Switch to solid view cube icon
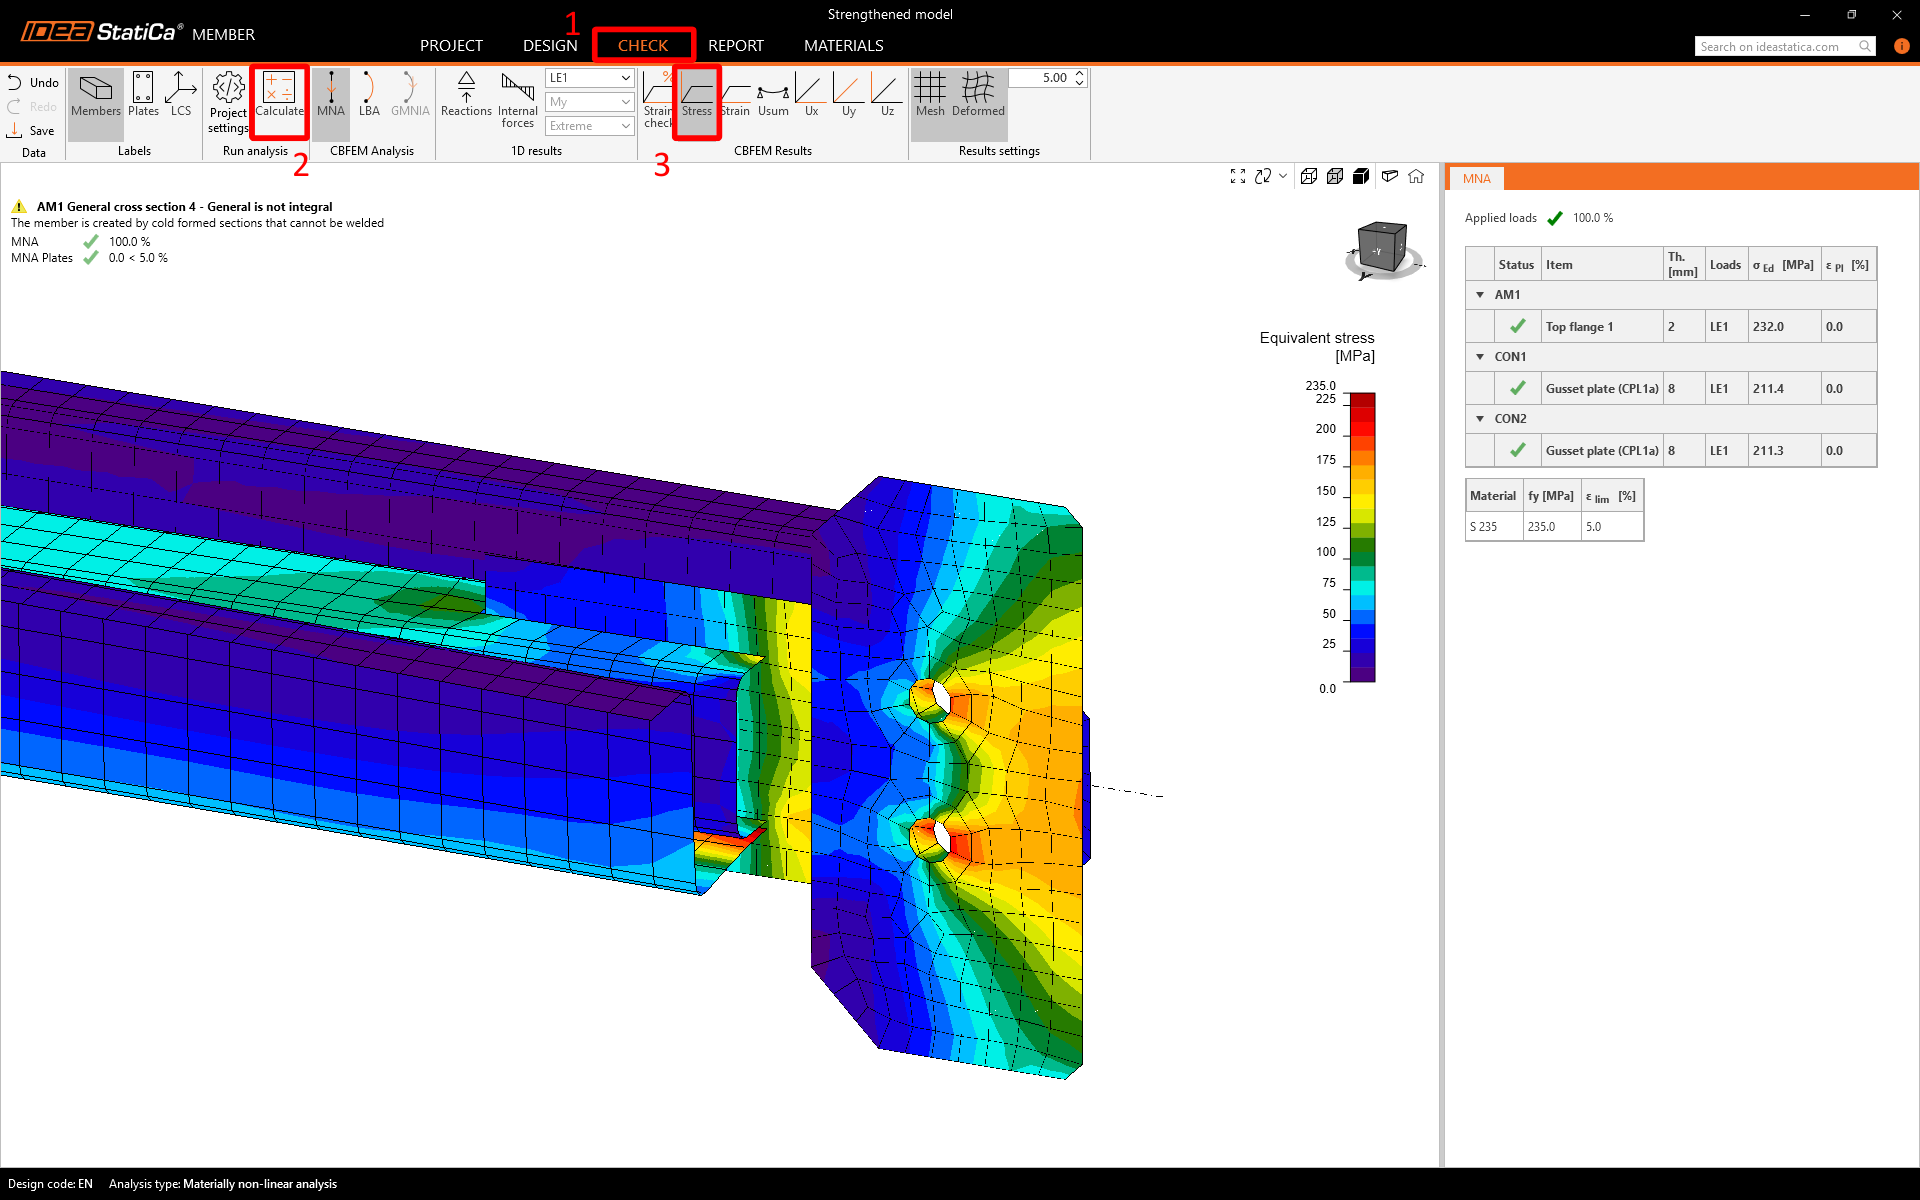This screenshot has width=1920, height=1200. click(x=1361, y=177)
